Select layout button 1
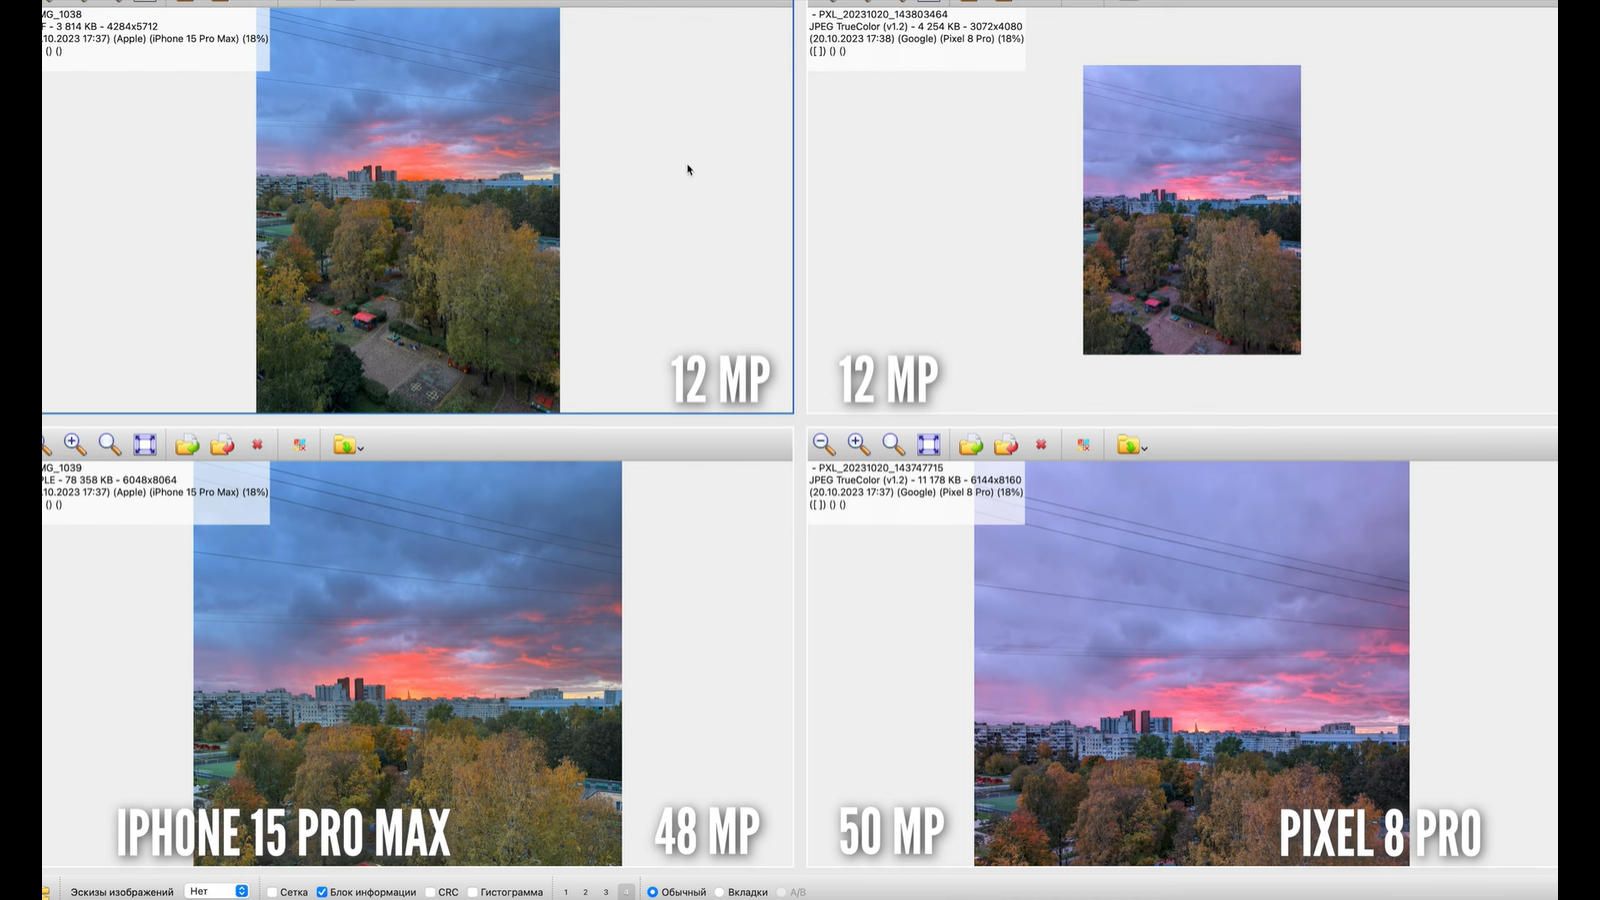 (566, 892)
